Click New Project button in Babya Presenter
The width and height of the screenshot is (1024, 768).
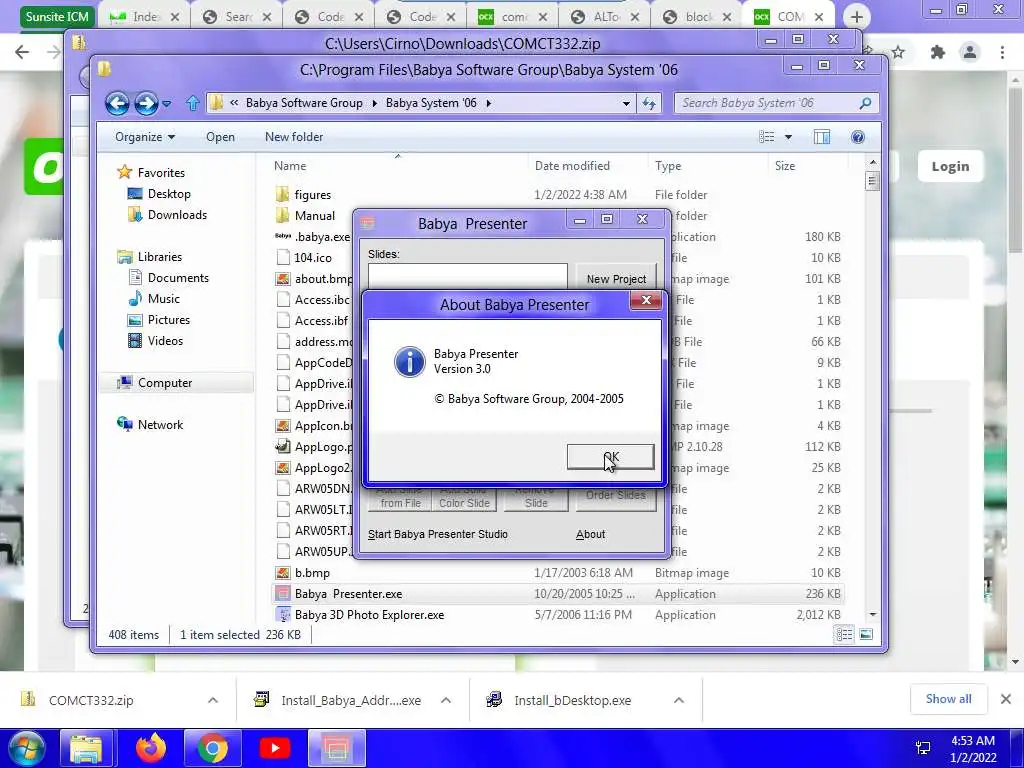[616, 279]
